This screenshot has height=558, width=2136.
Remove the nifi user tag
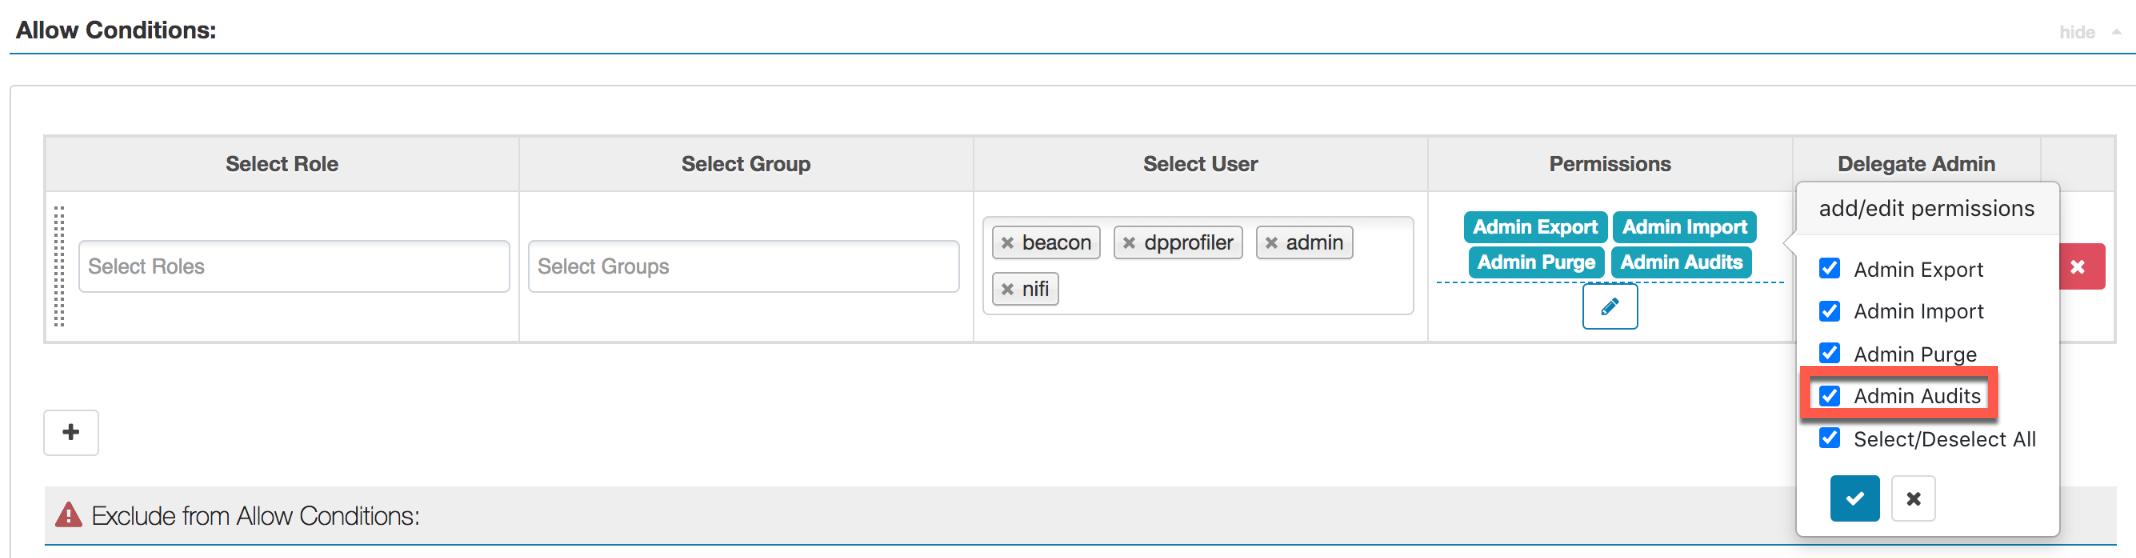click(x=1008, y=290)
